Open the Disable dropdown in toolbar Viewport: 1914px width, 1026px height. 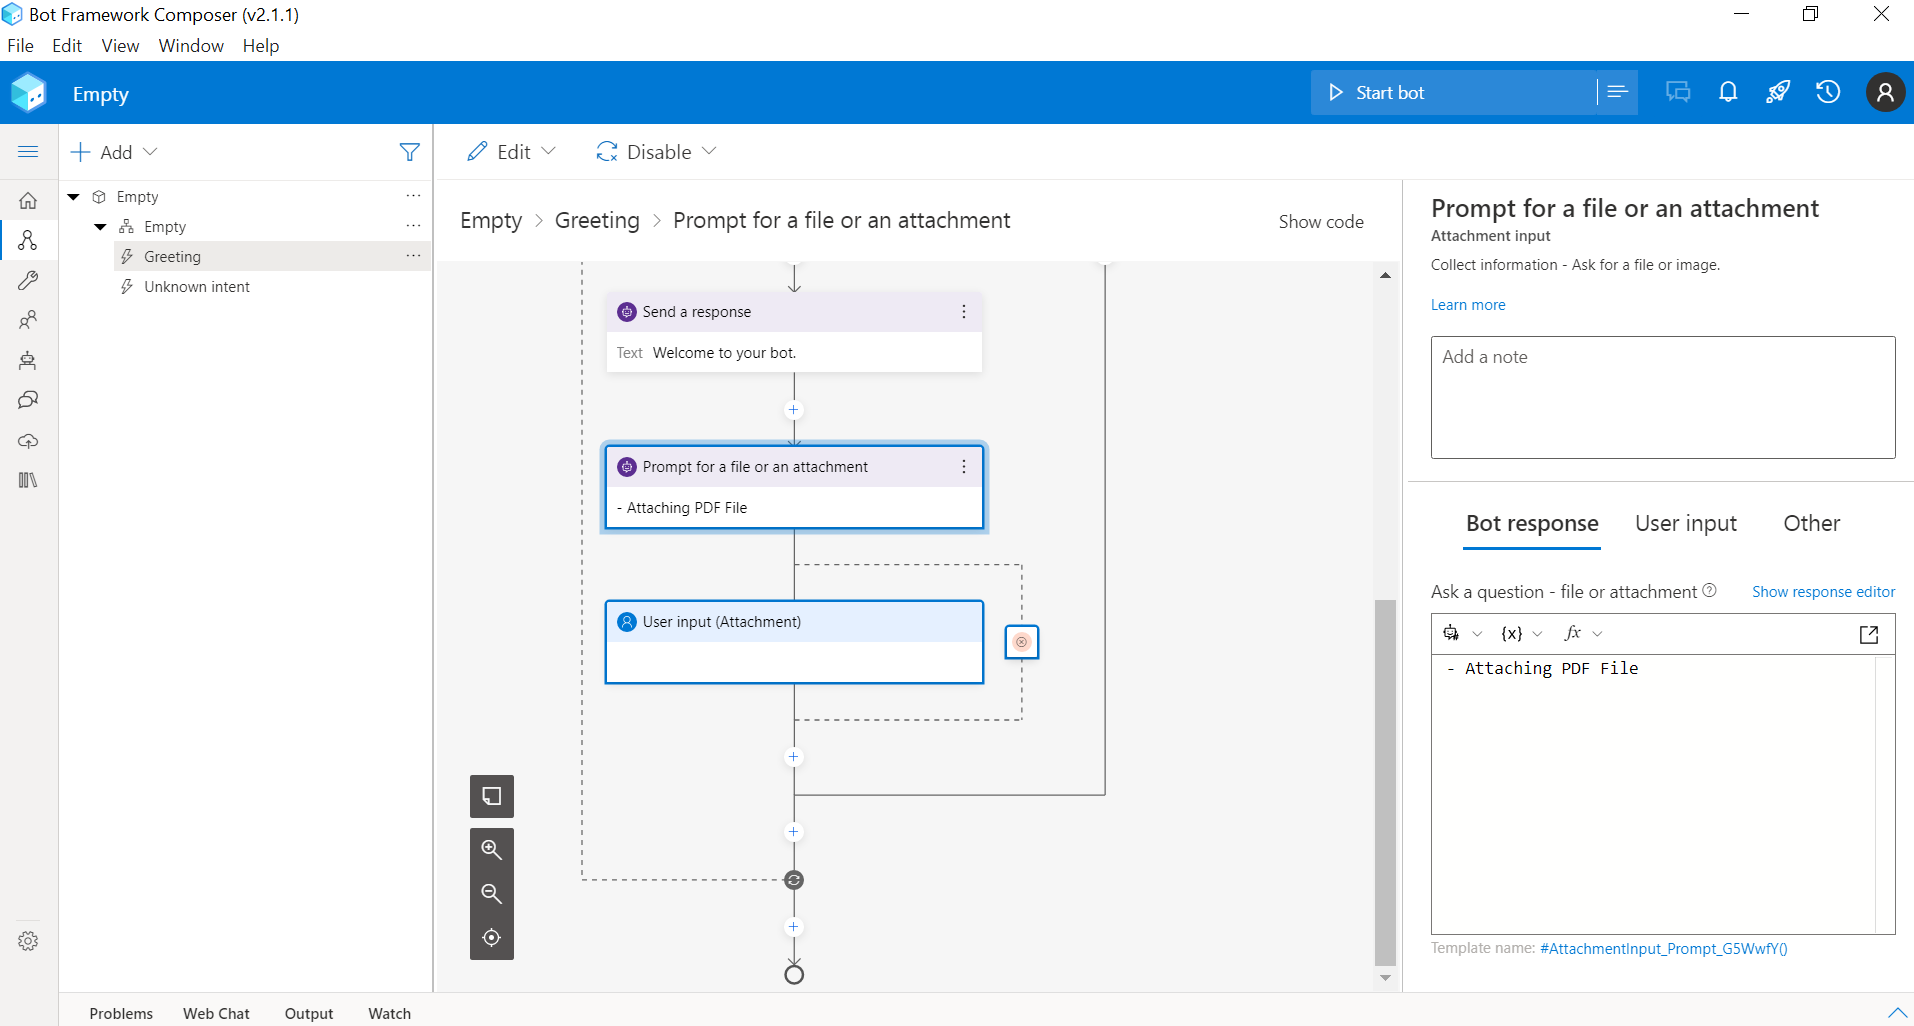[655, 151]
